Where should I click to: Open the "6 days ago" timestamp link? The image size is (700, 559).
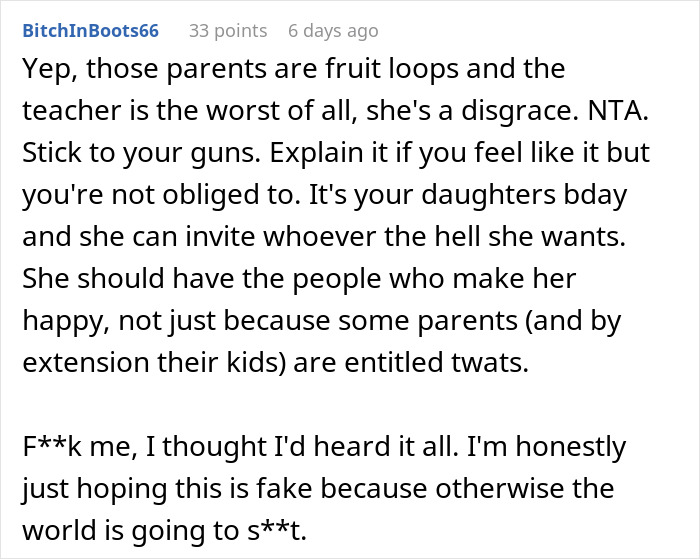333,31
